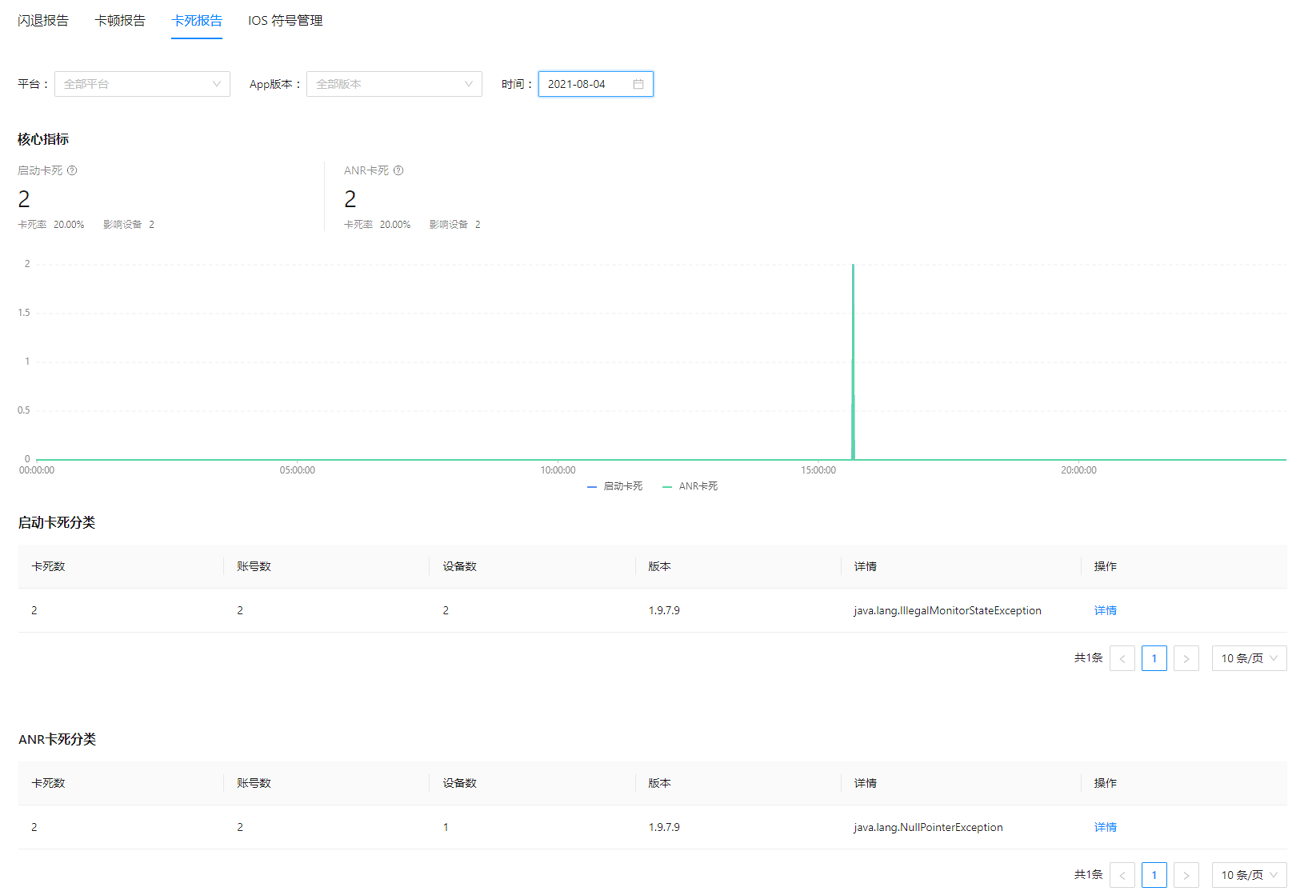Open 详情 link for IllegalMonitorStateException row
The width and height of the screenshot is (1296, 895).
point(1105,610)
